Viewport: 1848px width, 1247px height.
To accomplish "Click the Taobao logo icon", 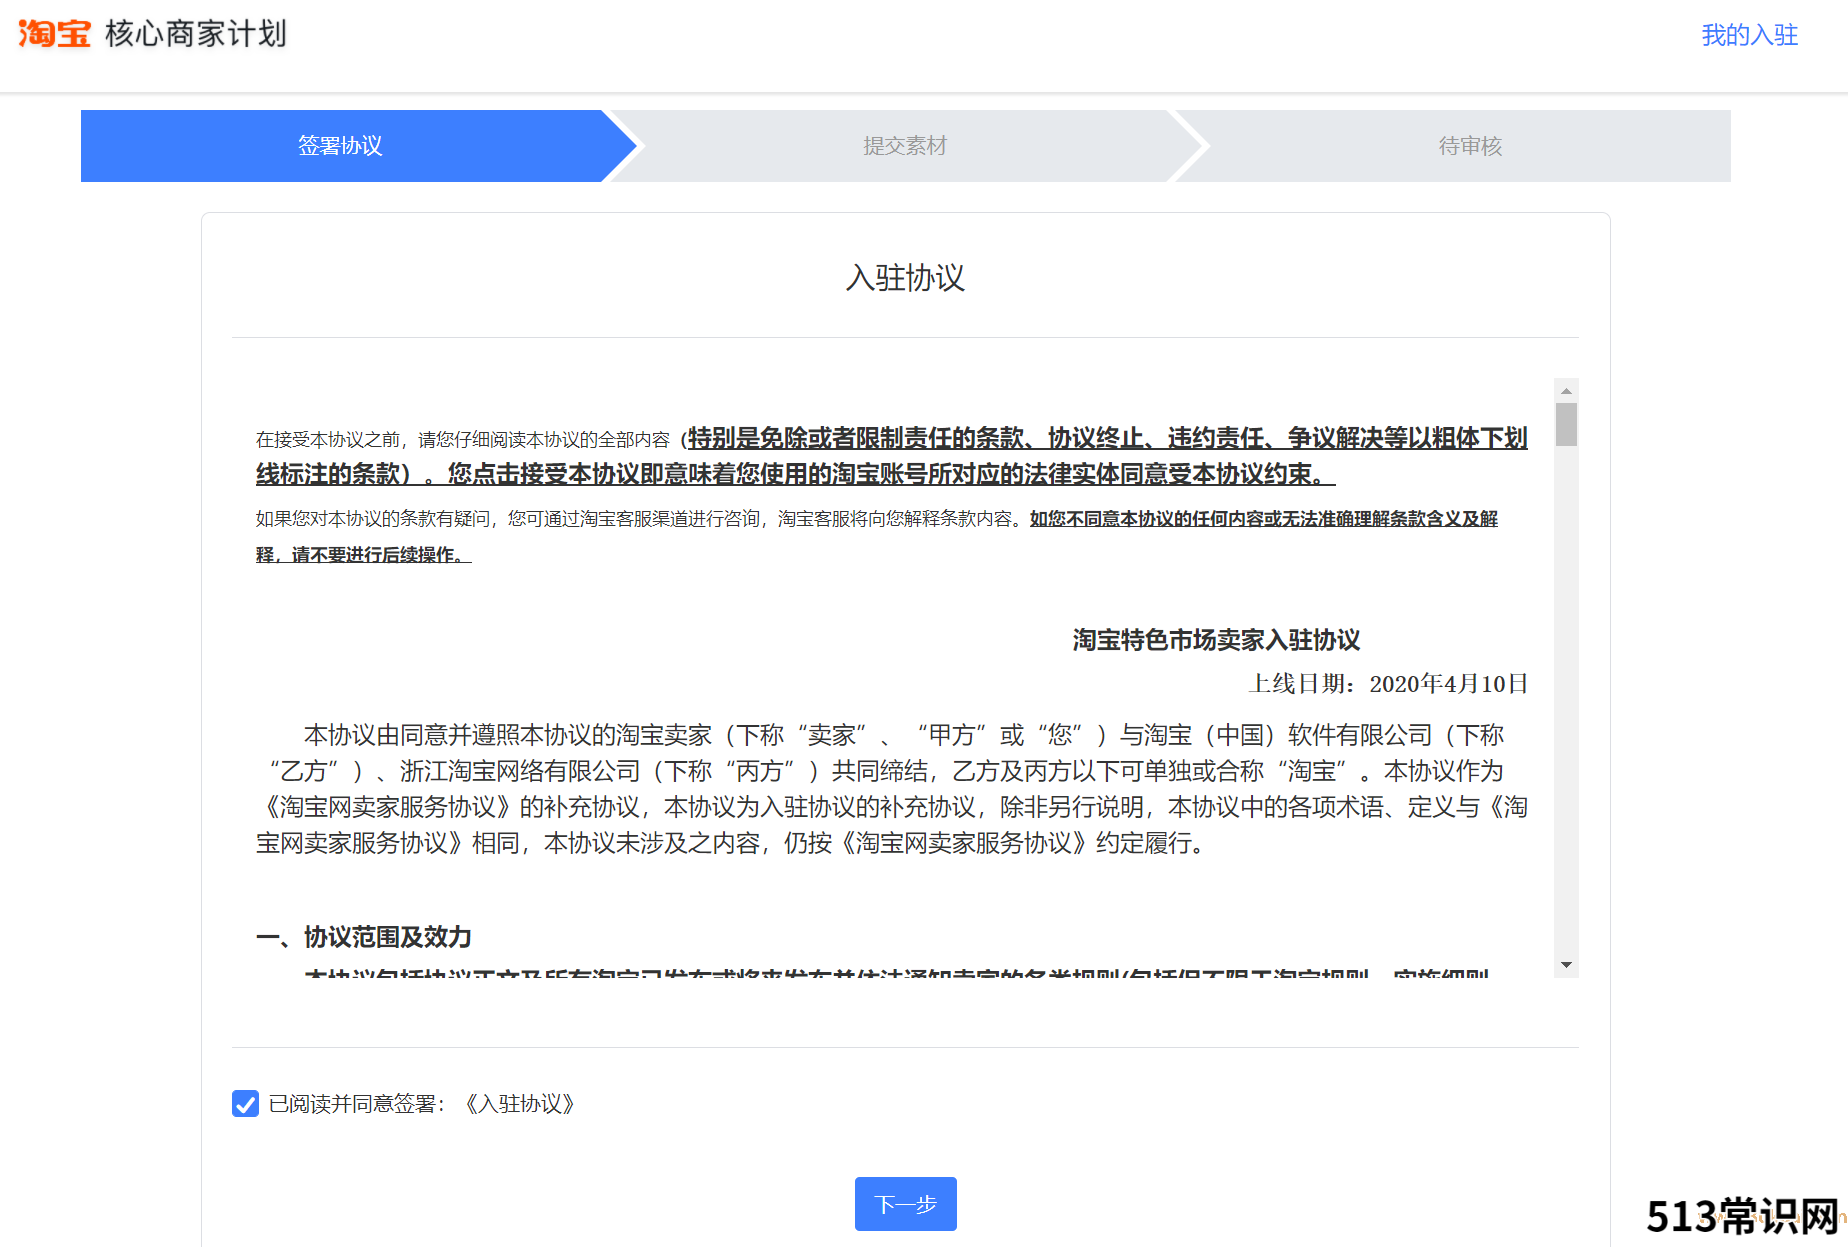I will click(x=54, y=34).
